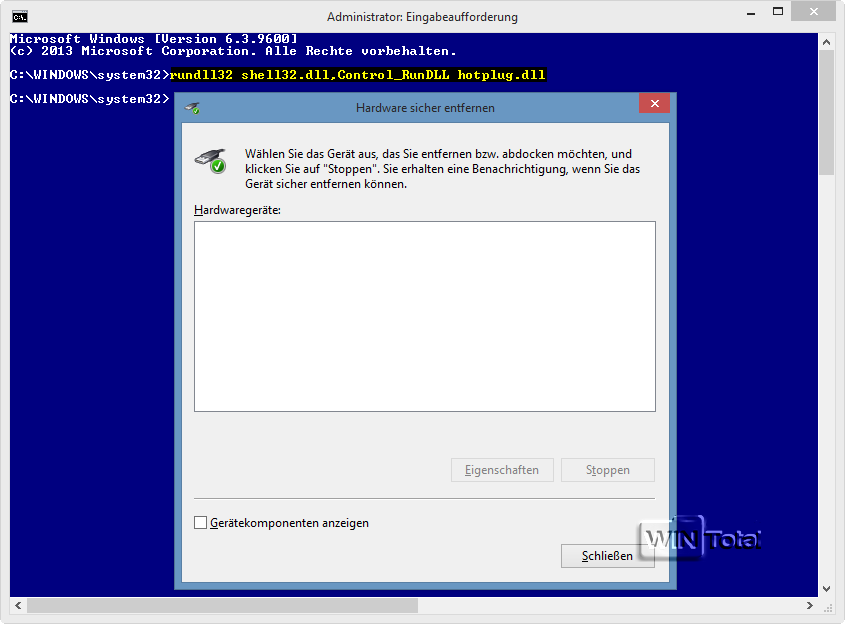Image resolution: width=845 pixels, height=624 pixels.
Task: Click the Stoppen button
Action: (607, 470)
